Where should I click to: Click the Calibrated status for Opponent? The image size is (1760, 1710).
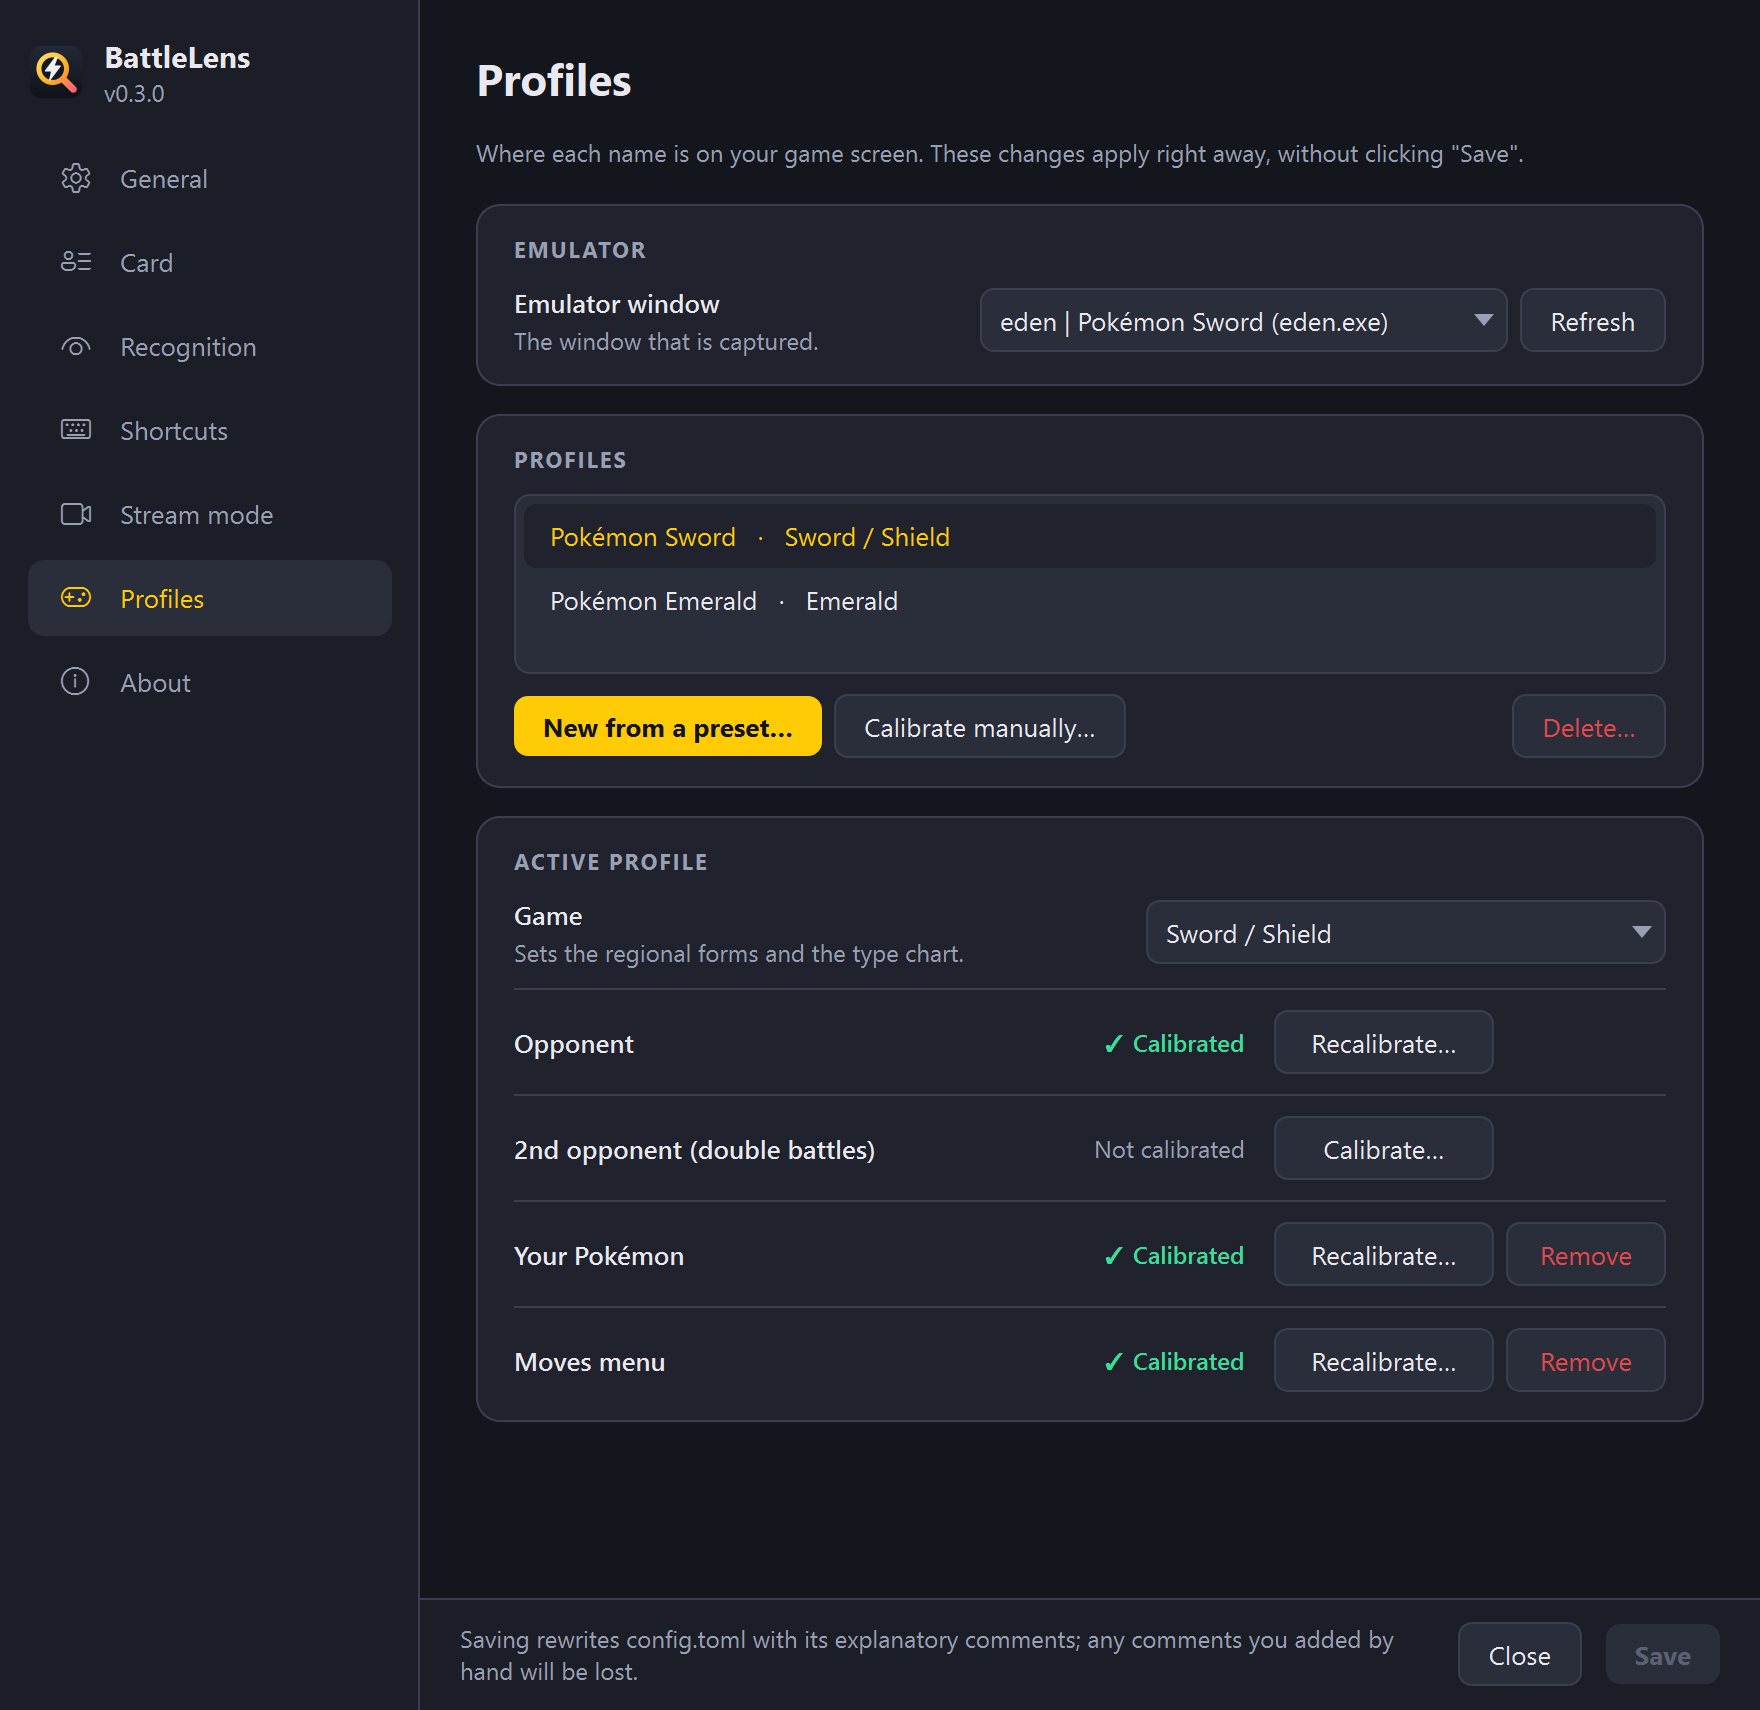click(1174, 1043)
